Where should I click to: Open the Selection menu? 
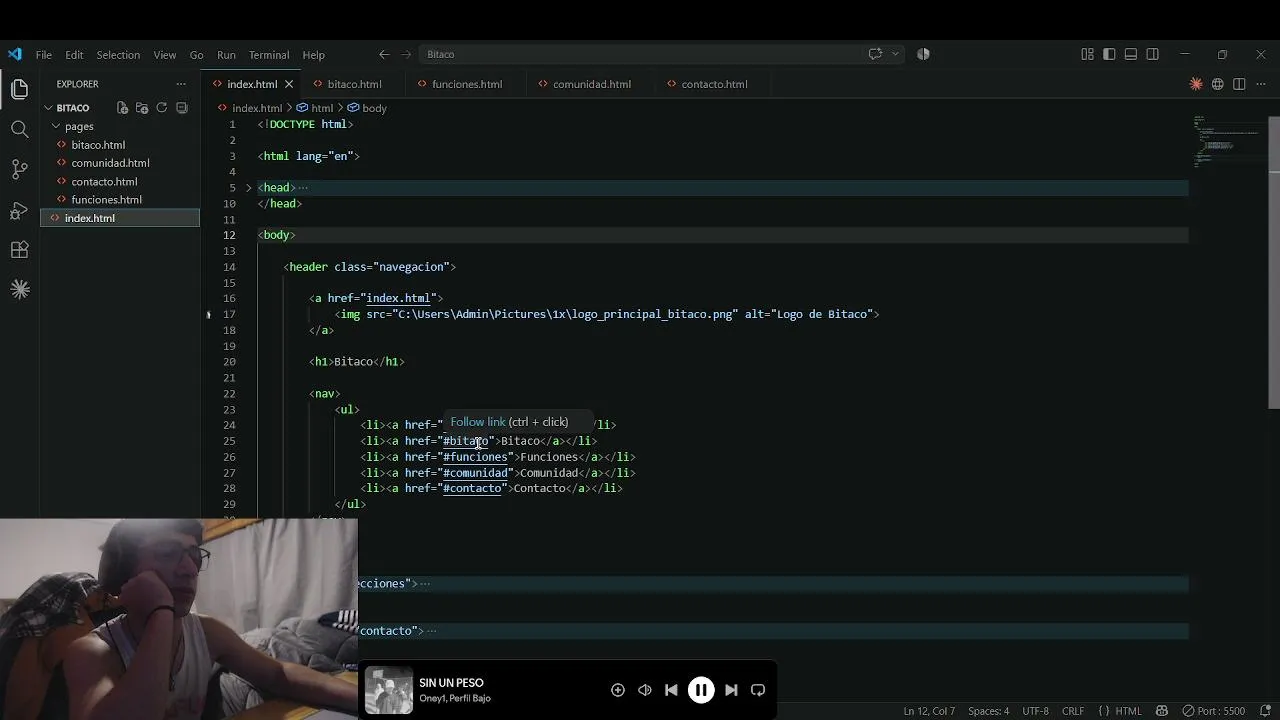coord(118,55)
